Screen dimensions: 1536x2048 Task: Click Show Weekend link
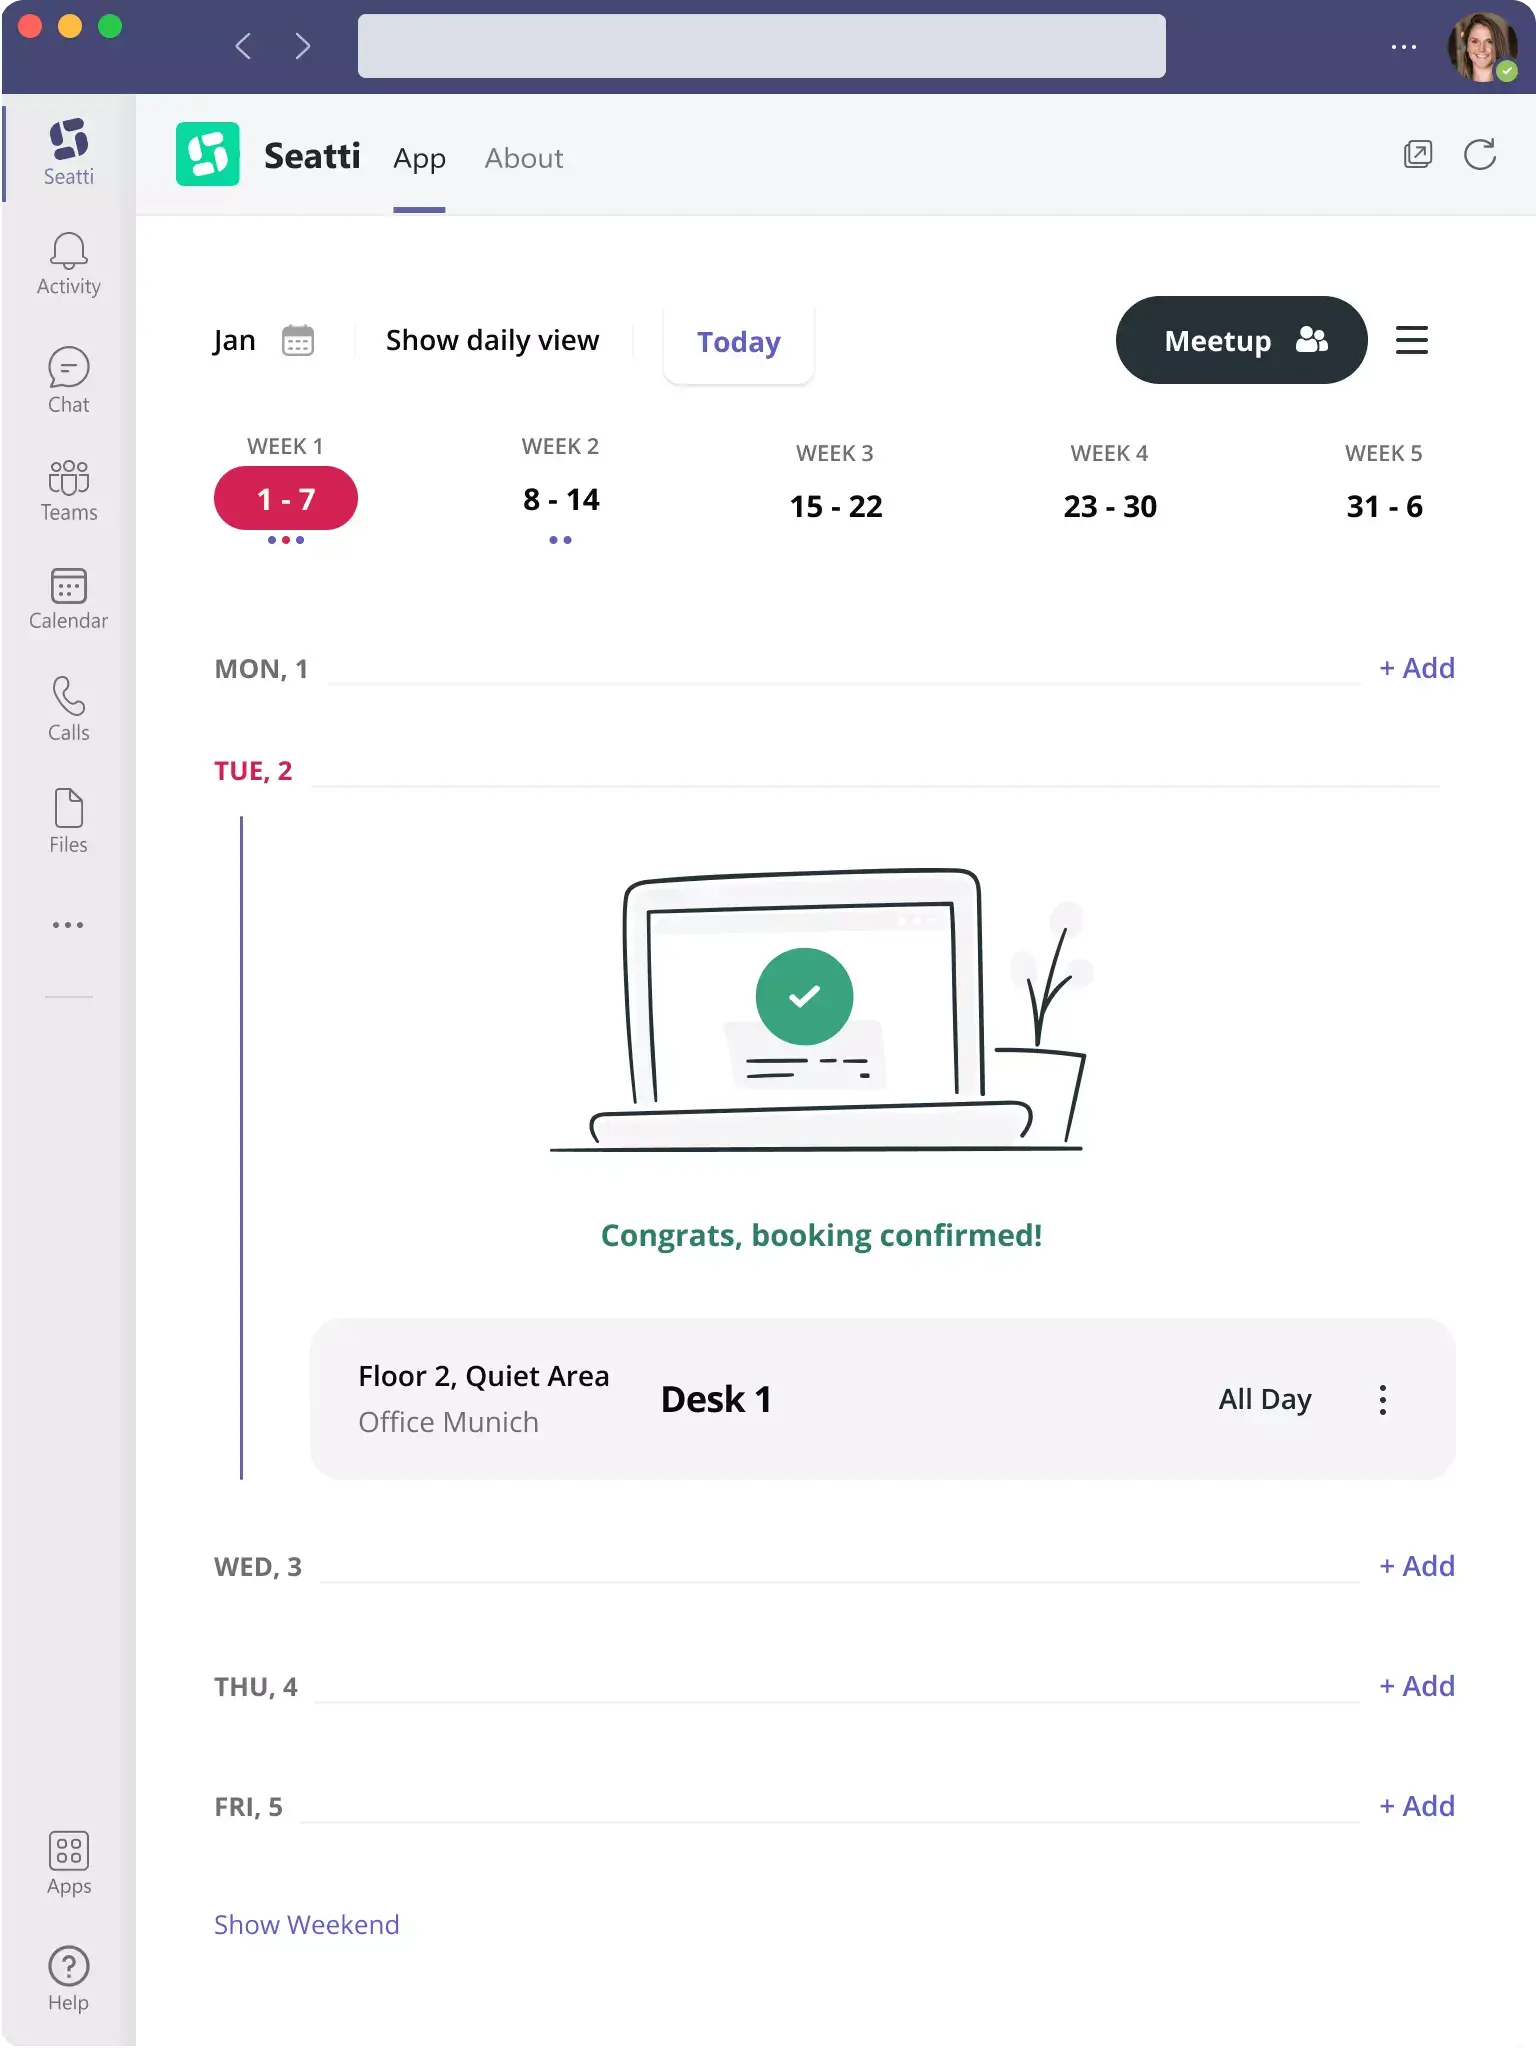[306, 1924]
